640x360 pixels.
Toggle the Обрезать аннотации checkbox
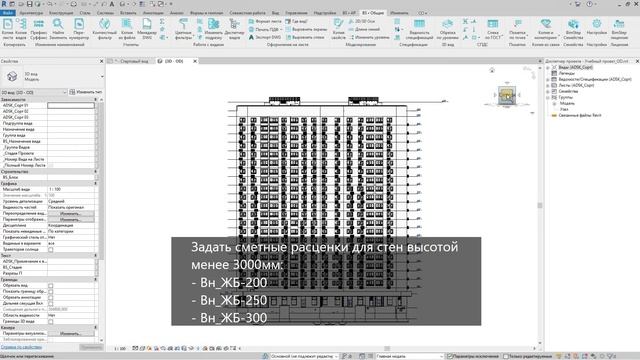coord(51,298)
